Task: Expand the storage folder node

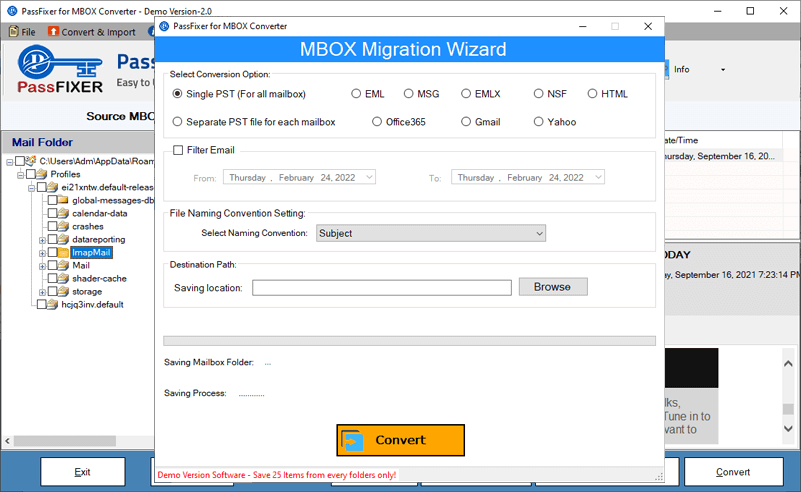Action: coord(42,293)
